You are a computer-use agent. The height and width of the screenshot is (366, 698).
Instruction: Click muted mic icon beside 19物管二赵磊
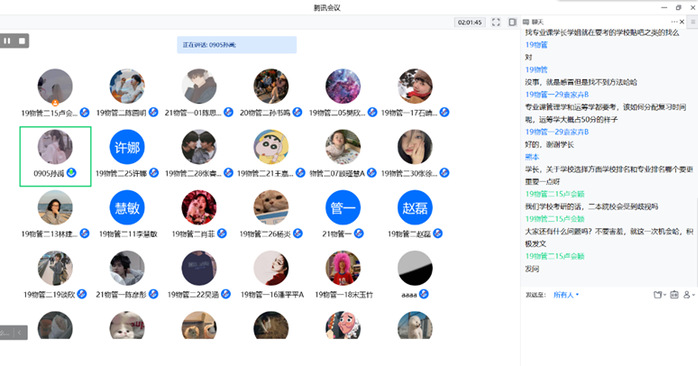pyautogui.click(x=438, y=233)
